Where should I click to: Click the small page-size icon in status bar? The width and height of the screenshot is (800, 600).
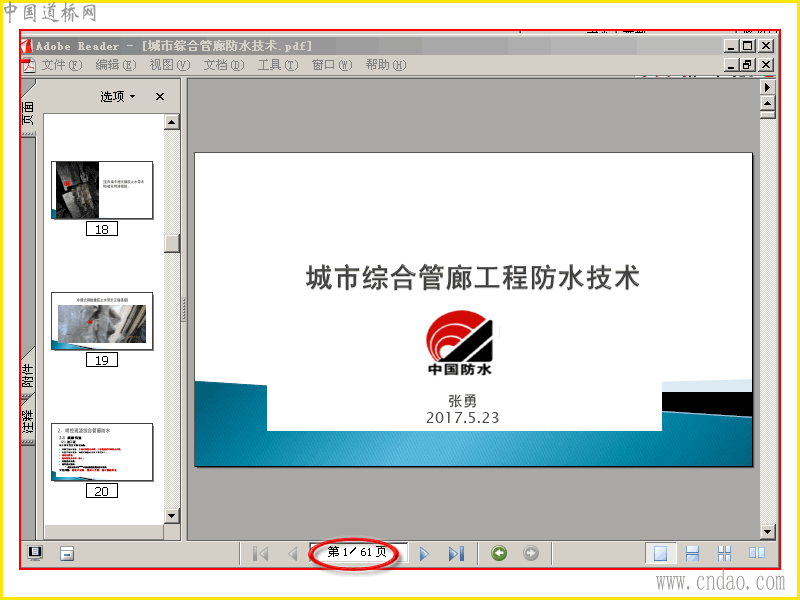[x=67, y=554]
